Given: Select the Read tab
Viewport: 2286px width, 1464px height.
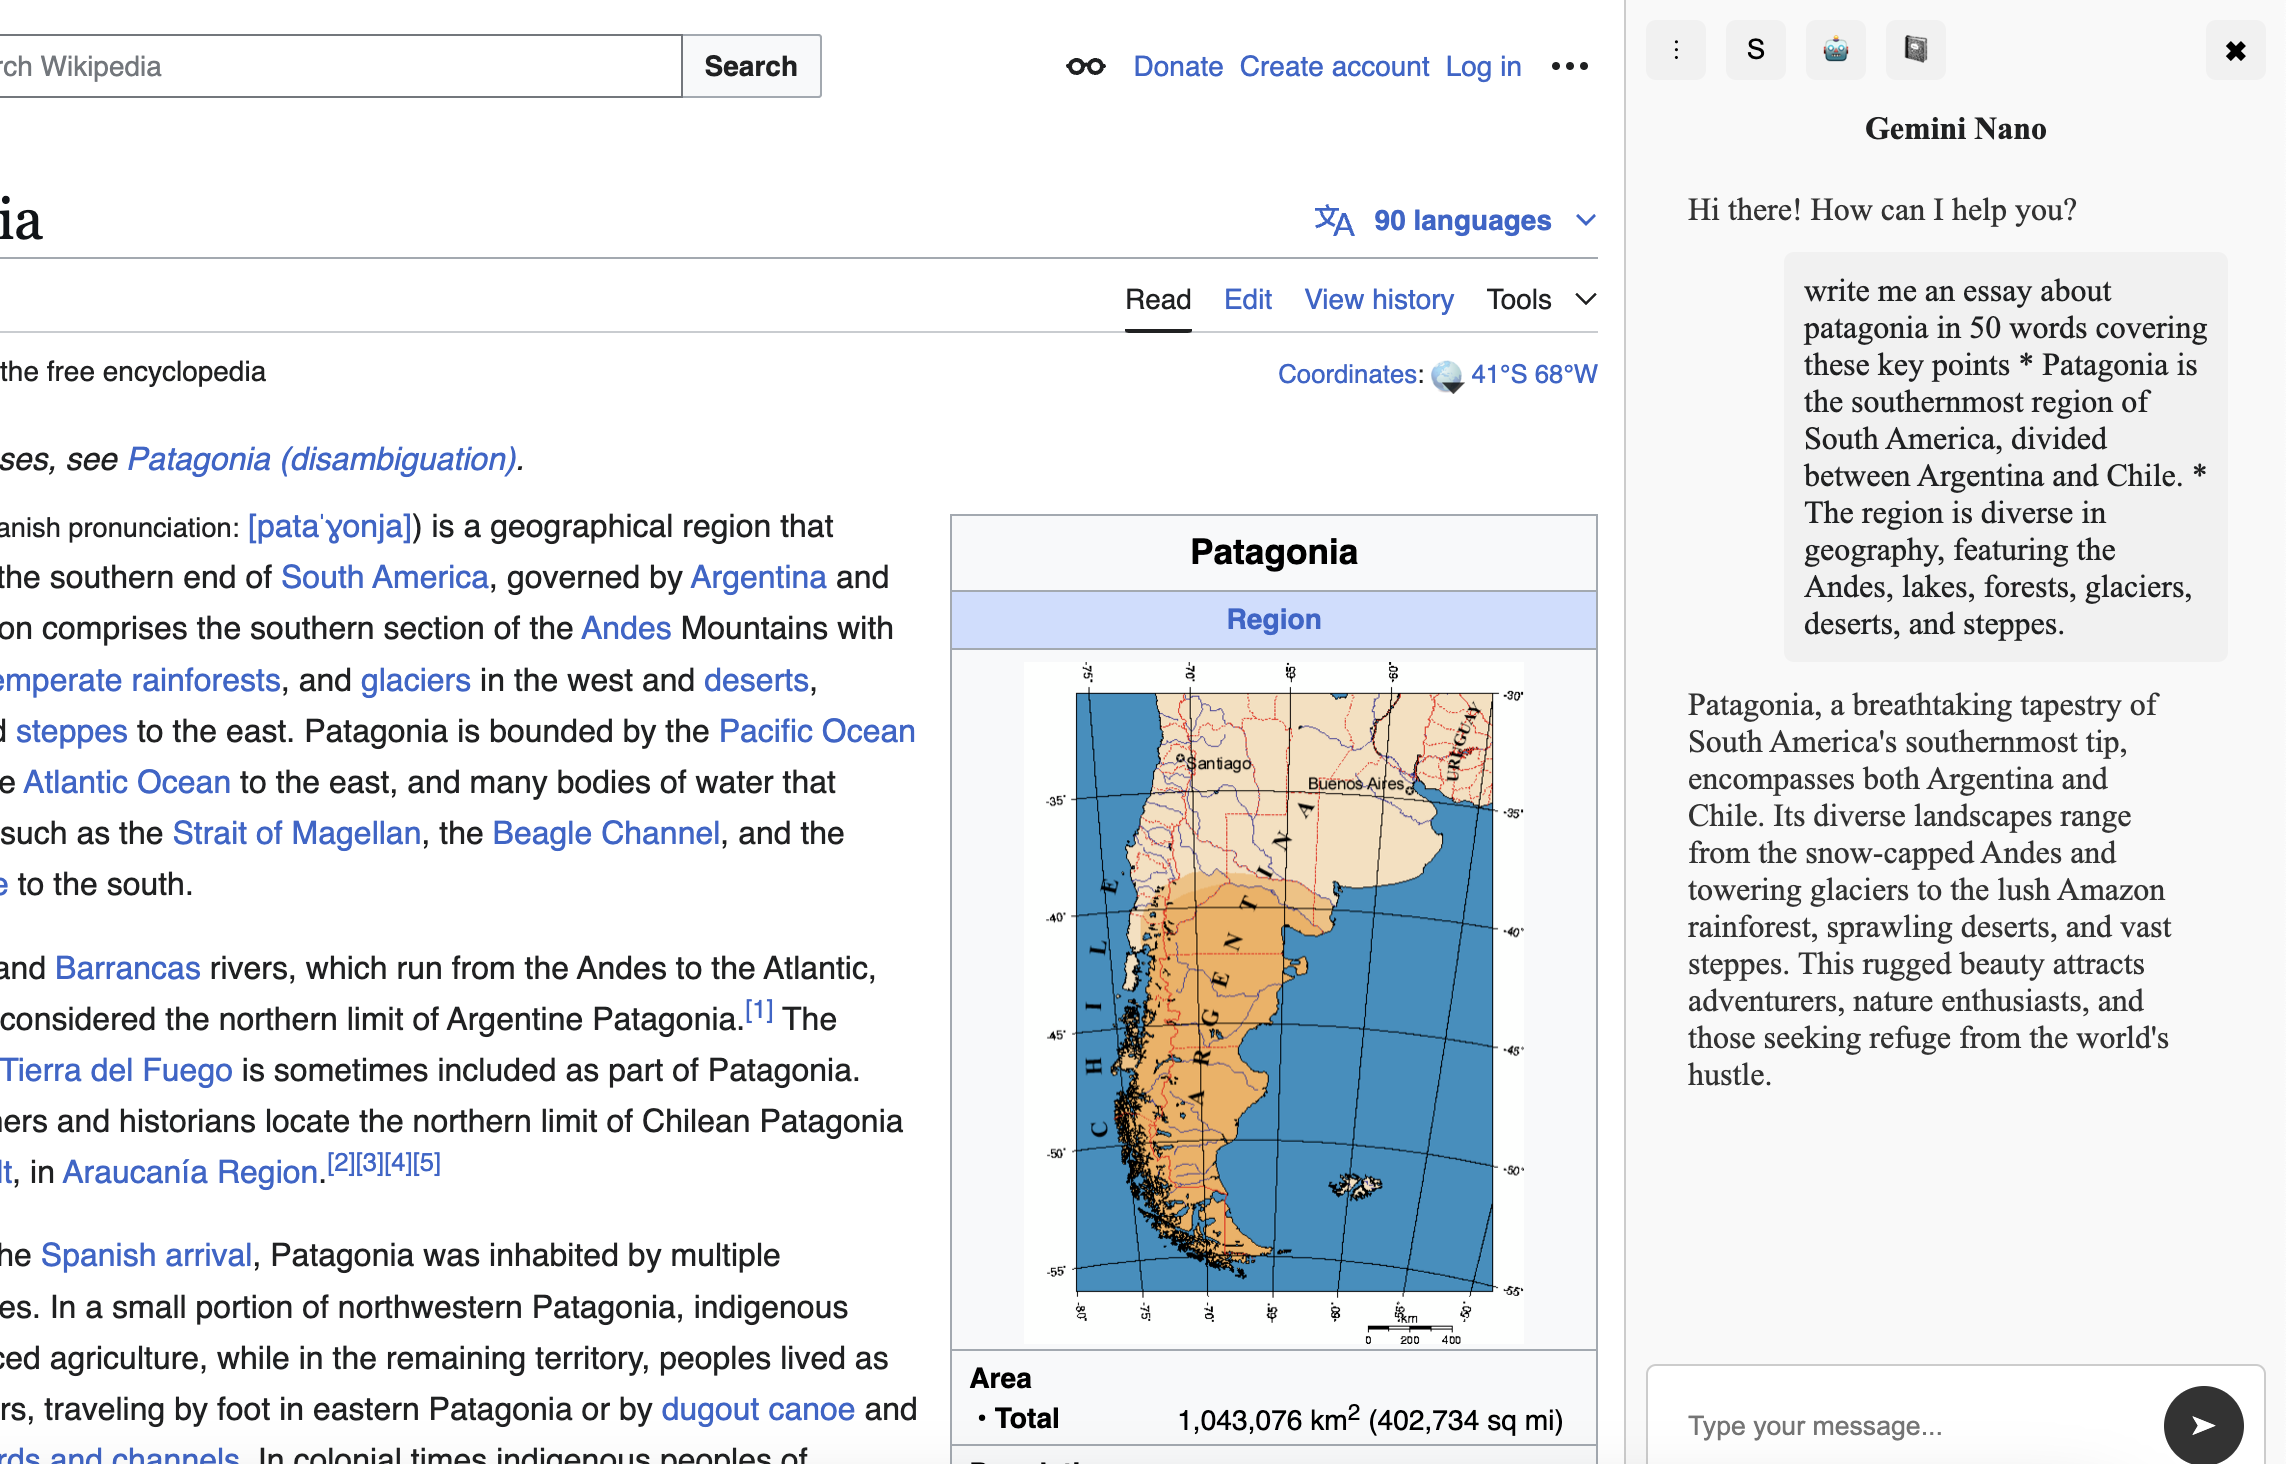Looking at the screenshot, I should (x=1157, y=299).
